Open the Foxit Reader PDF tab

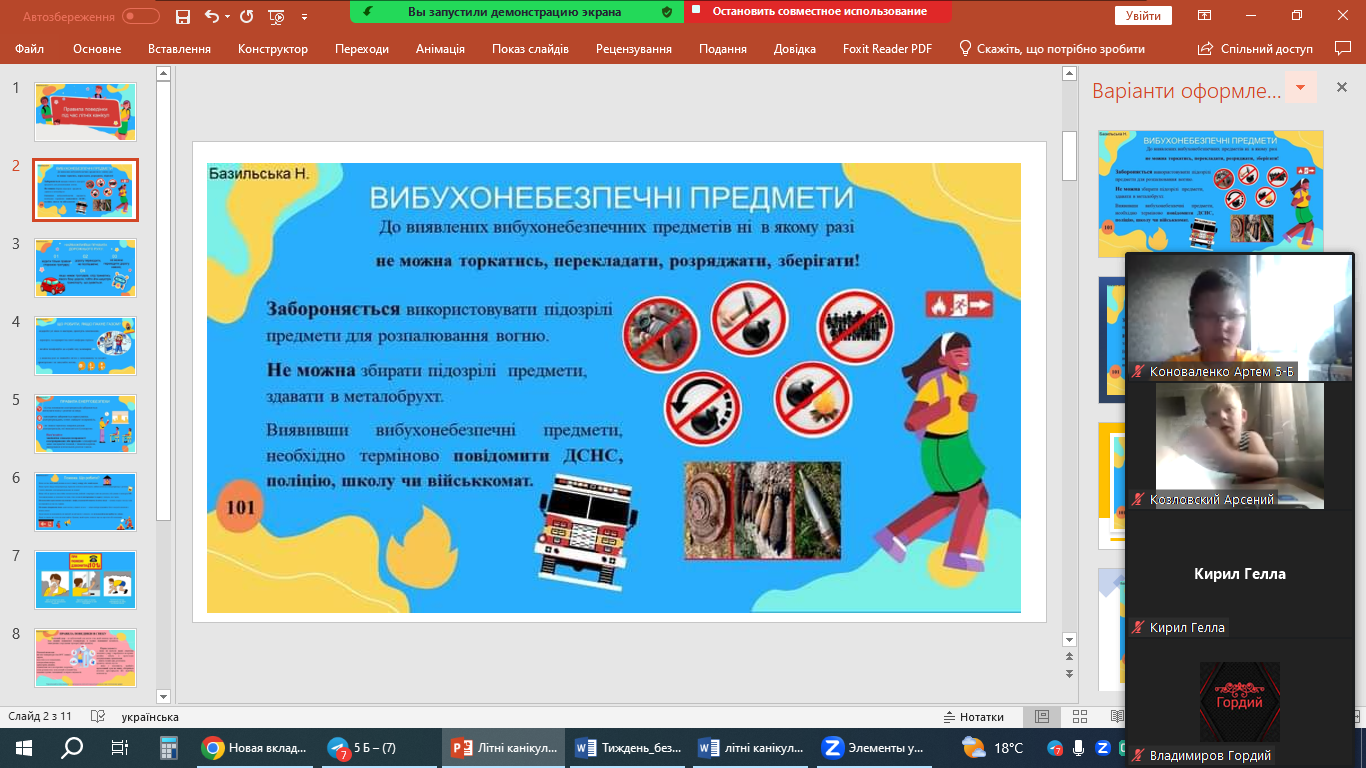tap(885, 48)
